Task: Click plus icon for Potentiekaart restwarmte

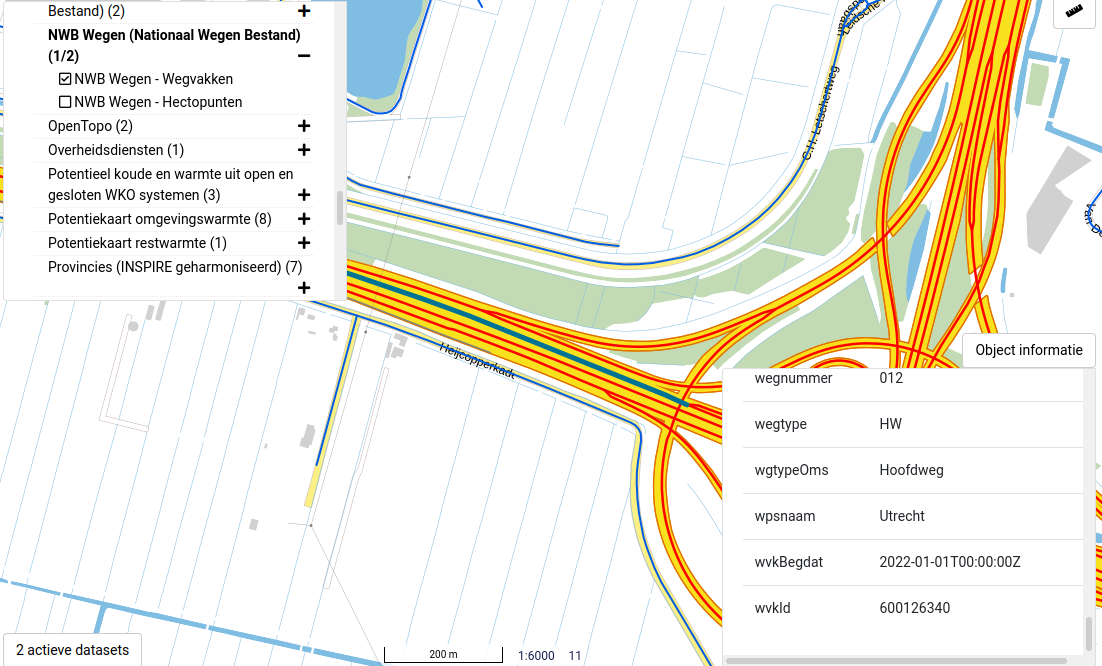Action: click(x=304, y=243)
